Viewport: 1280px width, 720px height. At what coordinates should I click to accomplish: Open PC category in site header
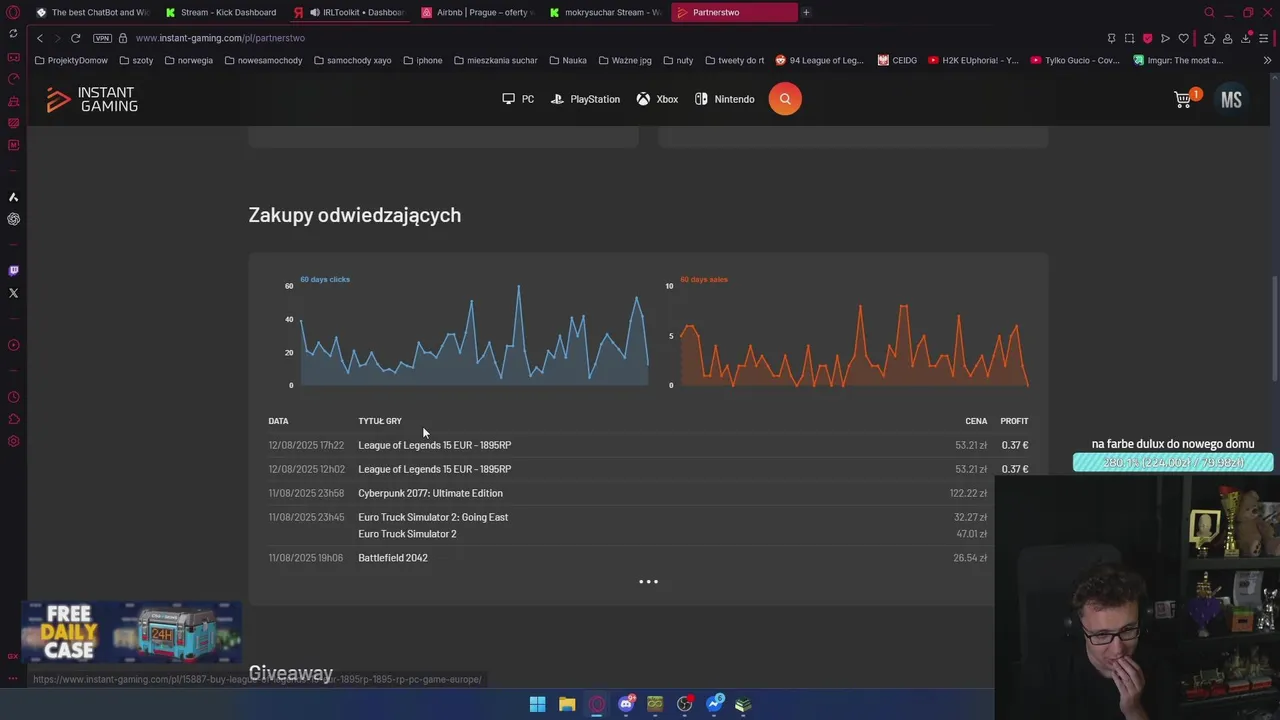518,99
